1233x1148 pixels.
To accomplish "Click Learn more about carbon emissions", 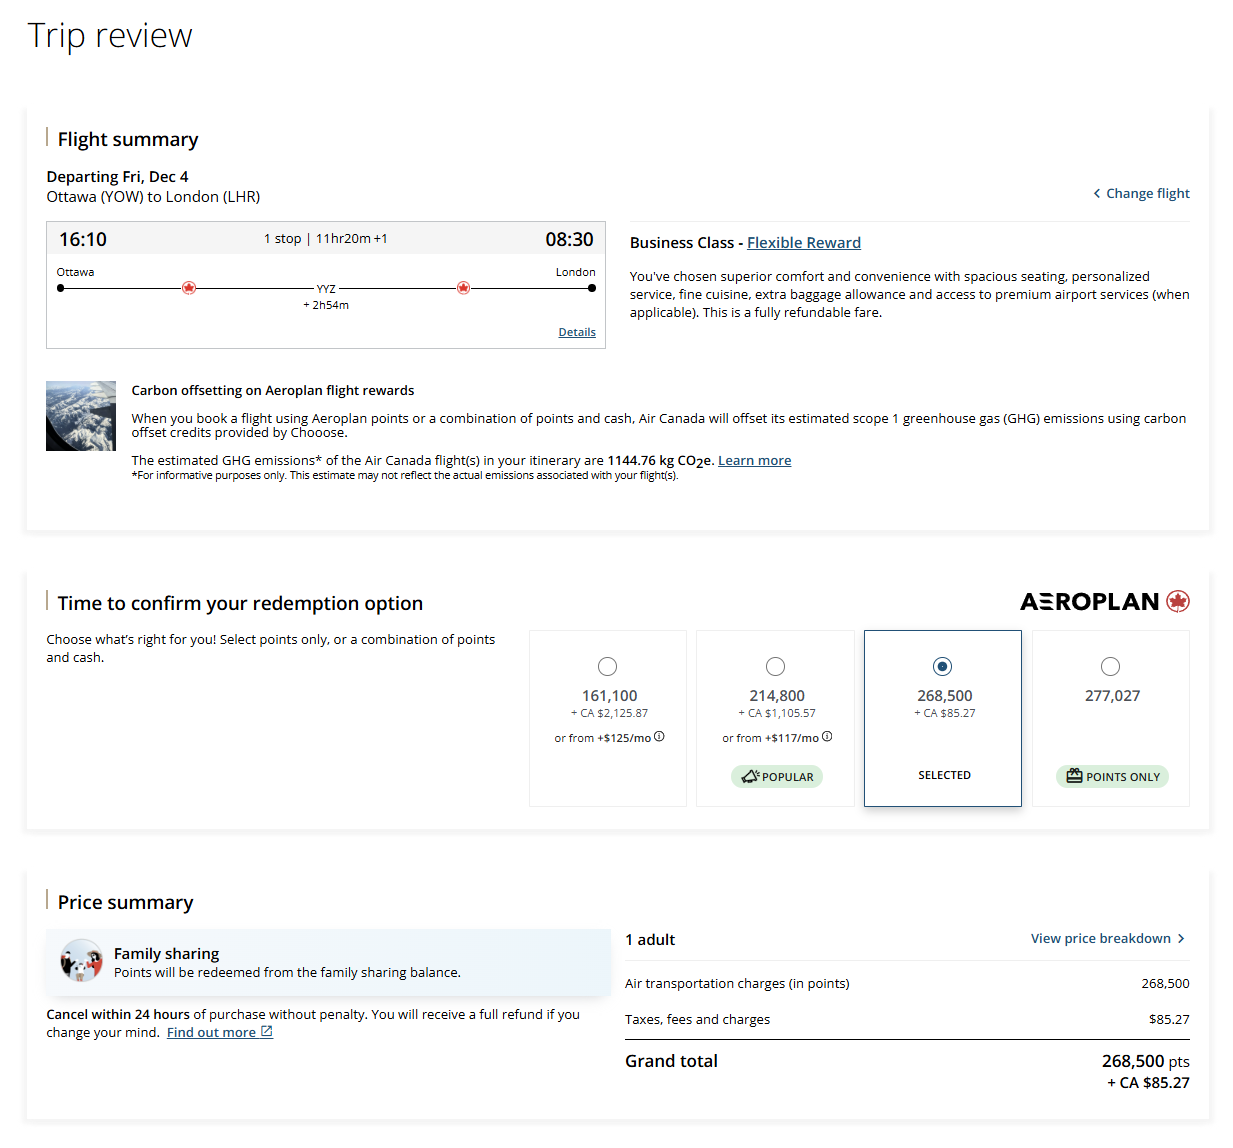I will pos(754,461).
